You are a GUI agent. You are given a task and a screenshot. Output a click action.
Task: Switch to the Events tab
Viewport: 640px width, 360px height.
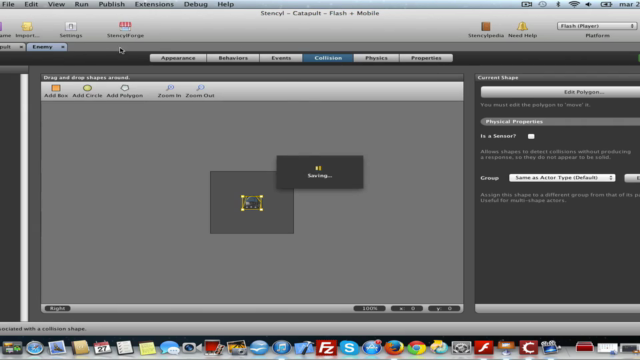coord(281,58)
